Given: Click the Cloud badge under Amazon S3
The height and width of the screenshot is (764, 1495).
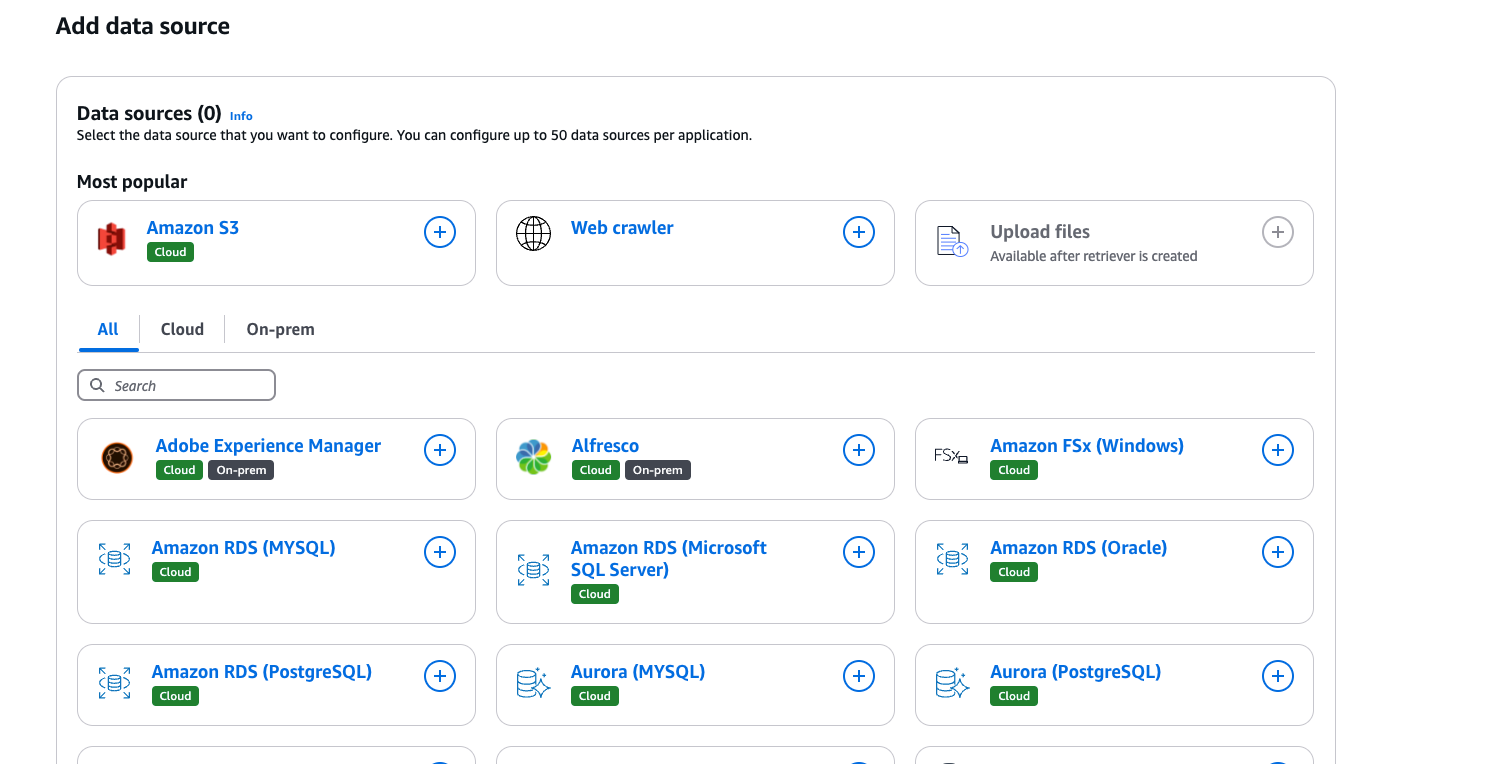Looking at the screenshot, I should (x=170, y=252).
